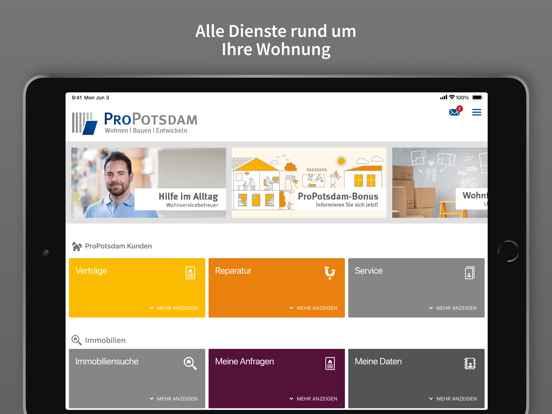Open the ProPotsdam-Bonus banner

(309, 183)
